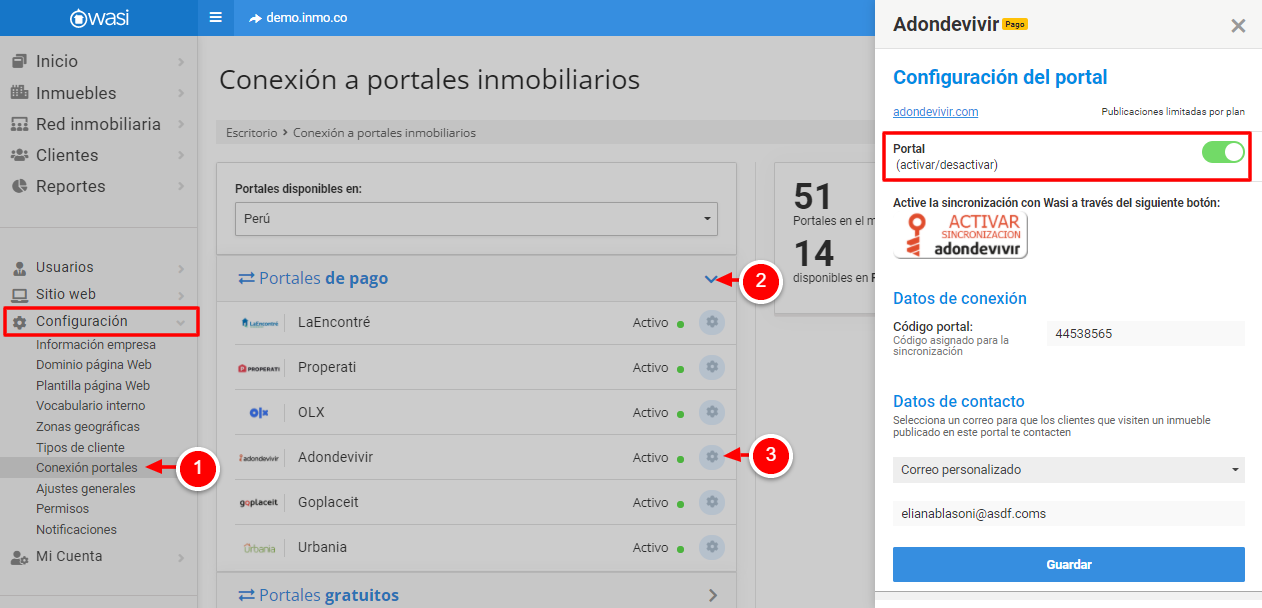Collapse the Portales de pago section
Viewport: 1262px width, 608px height.
click(x=711, y=279)
